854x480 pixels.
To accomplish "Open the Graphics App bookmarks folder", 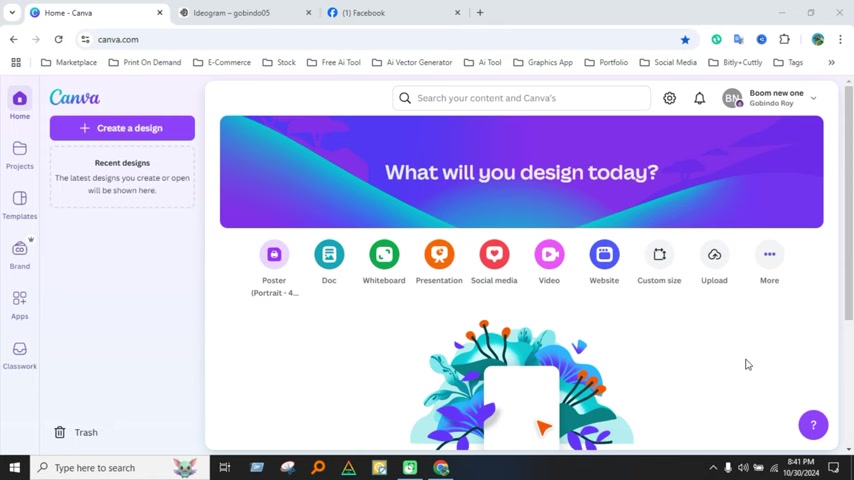I will coord(543,63).
